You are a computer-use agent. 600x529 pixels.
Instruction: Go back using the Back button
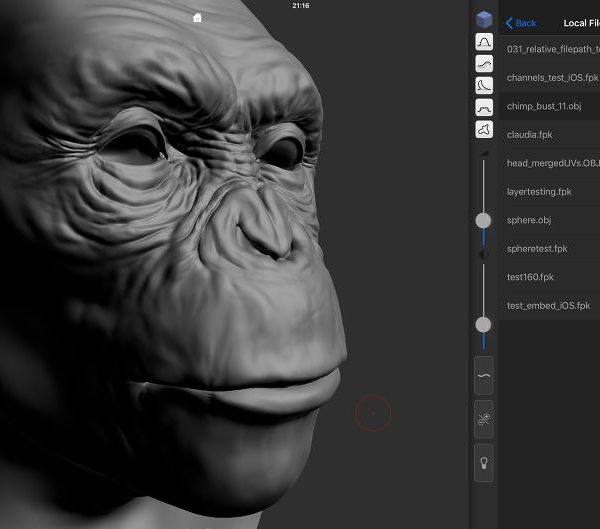coord(521,23)
